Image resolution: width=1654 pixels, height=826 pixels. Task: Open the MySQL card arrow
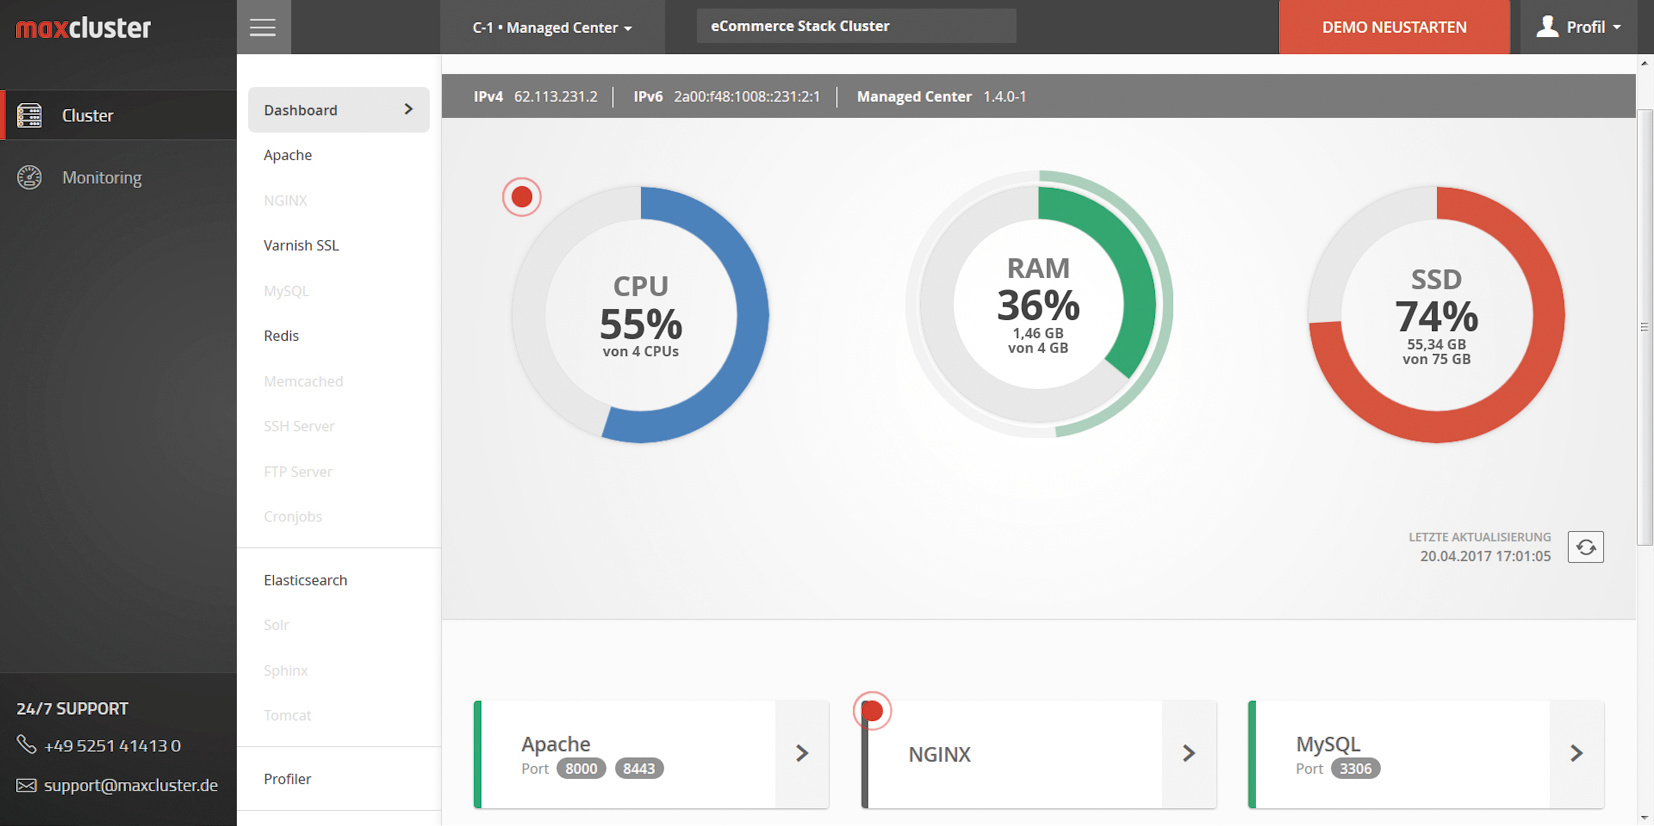[1577, 753]
